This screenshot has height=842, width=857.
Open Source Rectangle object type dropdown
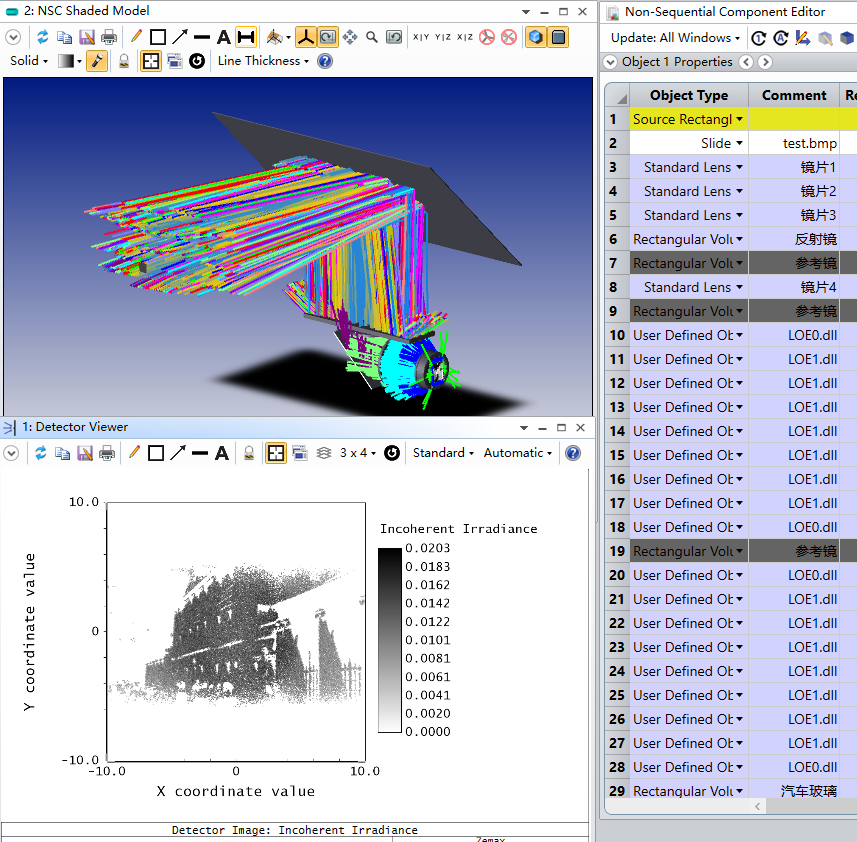739,119
